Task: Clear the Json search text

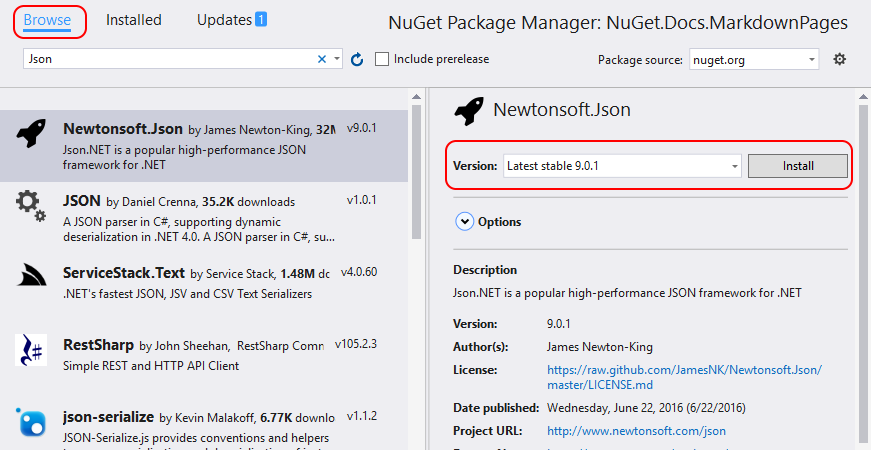Action: [x=322, y=59]
